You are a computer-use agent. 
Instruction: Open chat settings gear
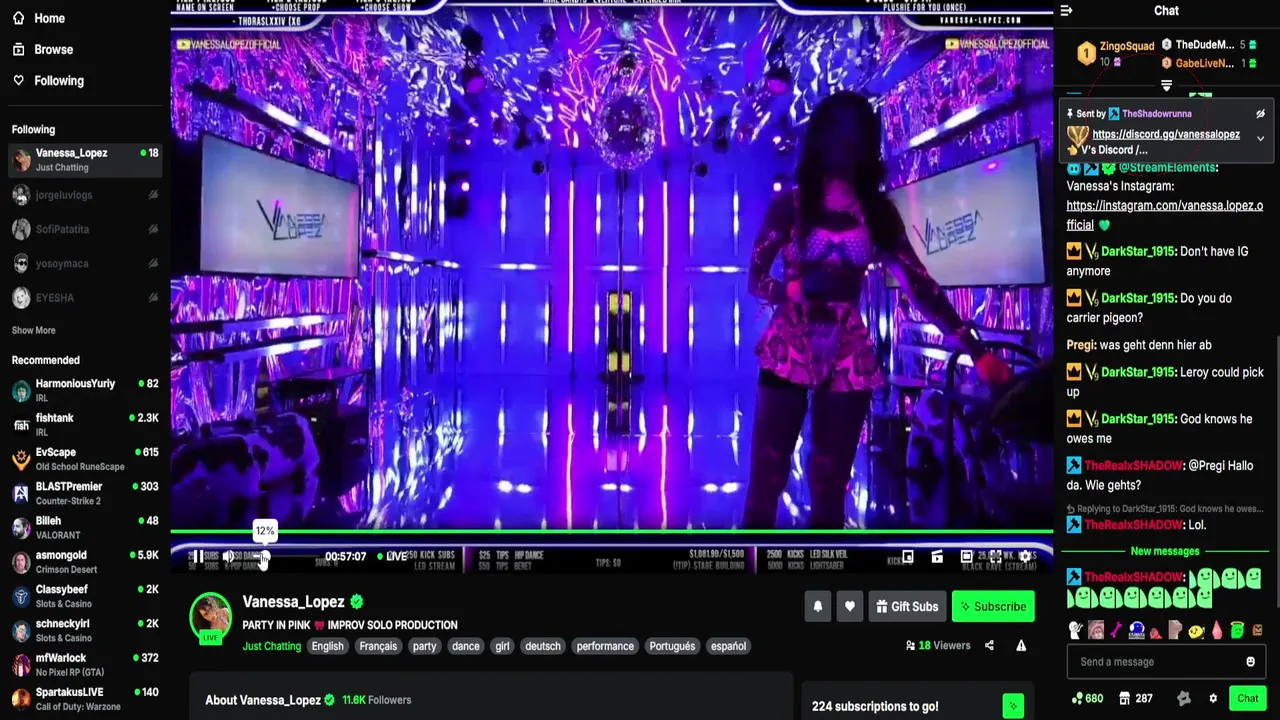click(x=1213, y=698)
